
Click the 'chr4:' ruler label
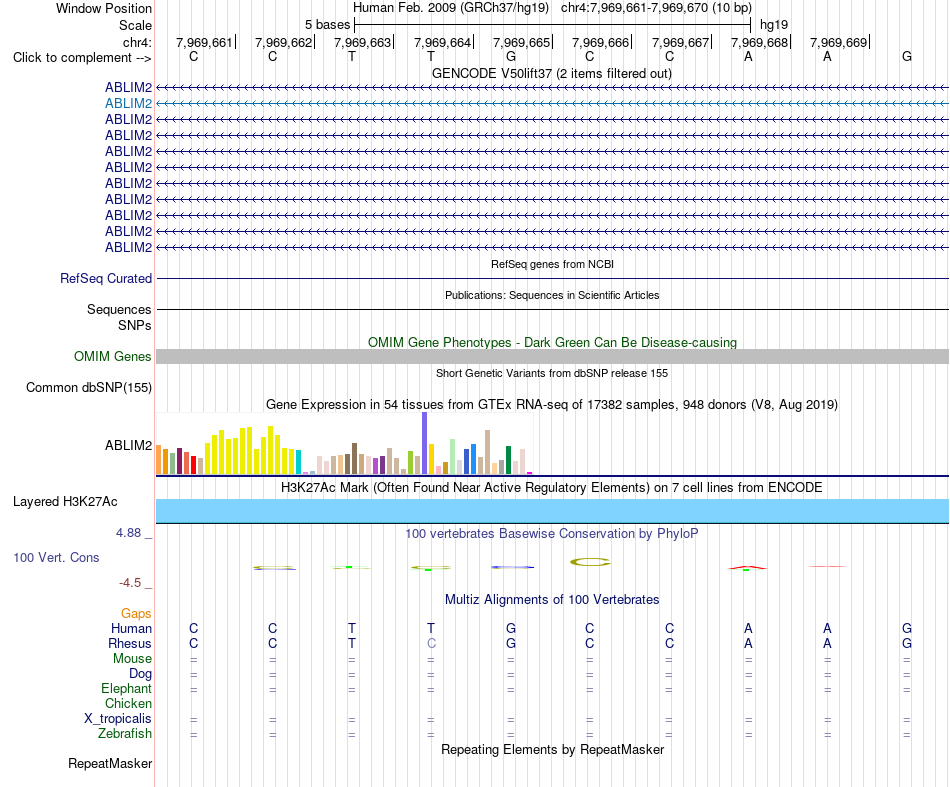click(137, 42)
